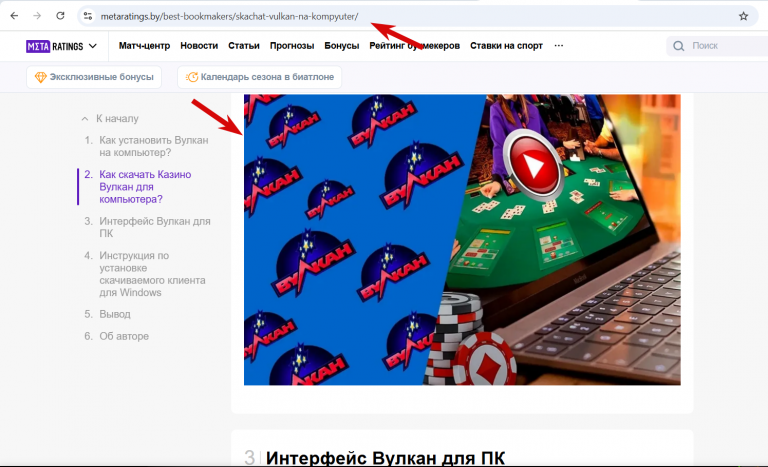Open the Meta Ratings logo homepage
Image resolution: width=768 pixels, height=467 pixels.
(x=55, y=46)
